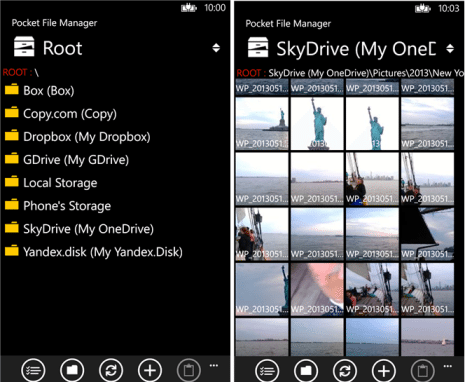The height and width of the screenshot is (382, 465).
Task: Tap the clock showing 10:03
Action: click(x=449, y=8)
